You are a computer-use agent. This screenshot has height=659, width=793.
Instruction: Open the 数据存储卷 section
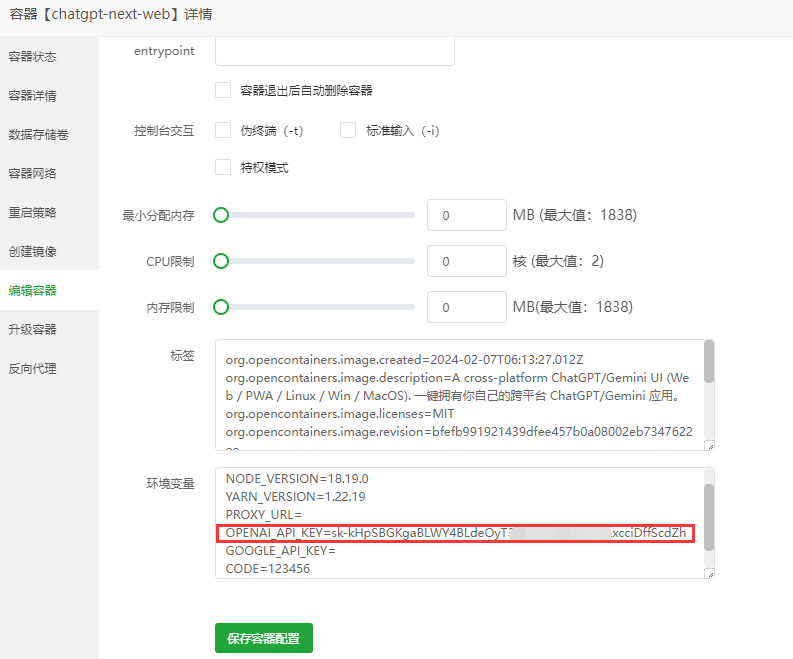pos(38,134)
